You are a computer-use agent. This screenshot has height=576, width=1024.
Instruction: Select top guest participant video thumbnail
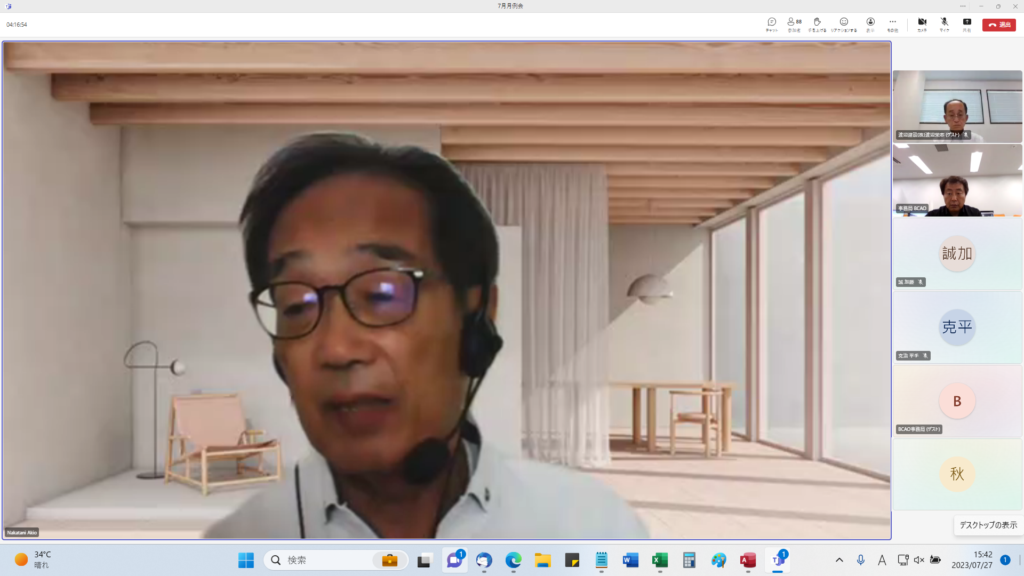tap(957, 106)
